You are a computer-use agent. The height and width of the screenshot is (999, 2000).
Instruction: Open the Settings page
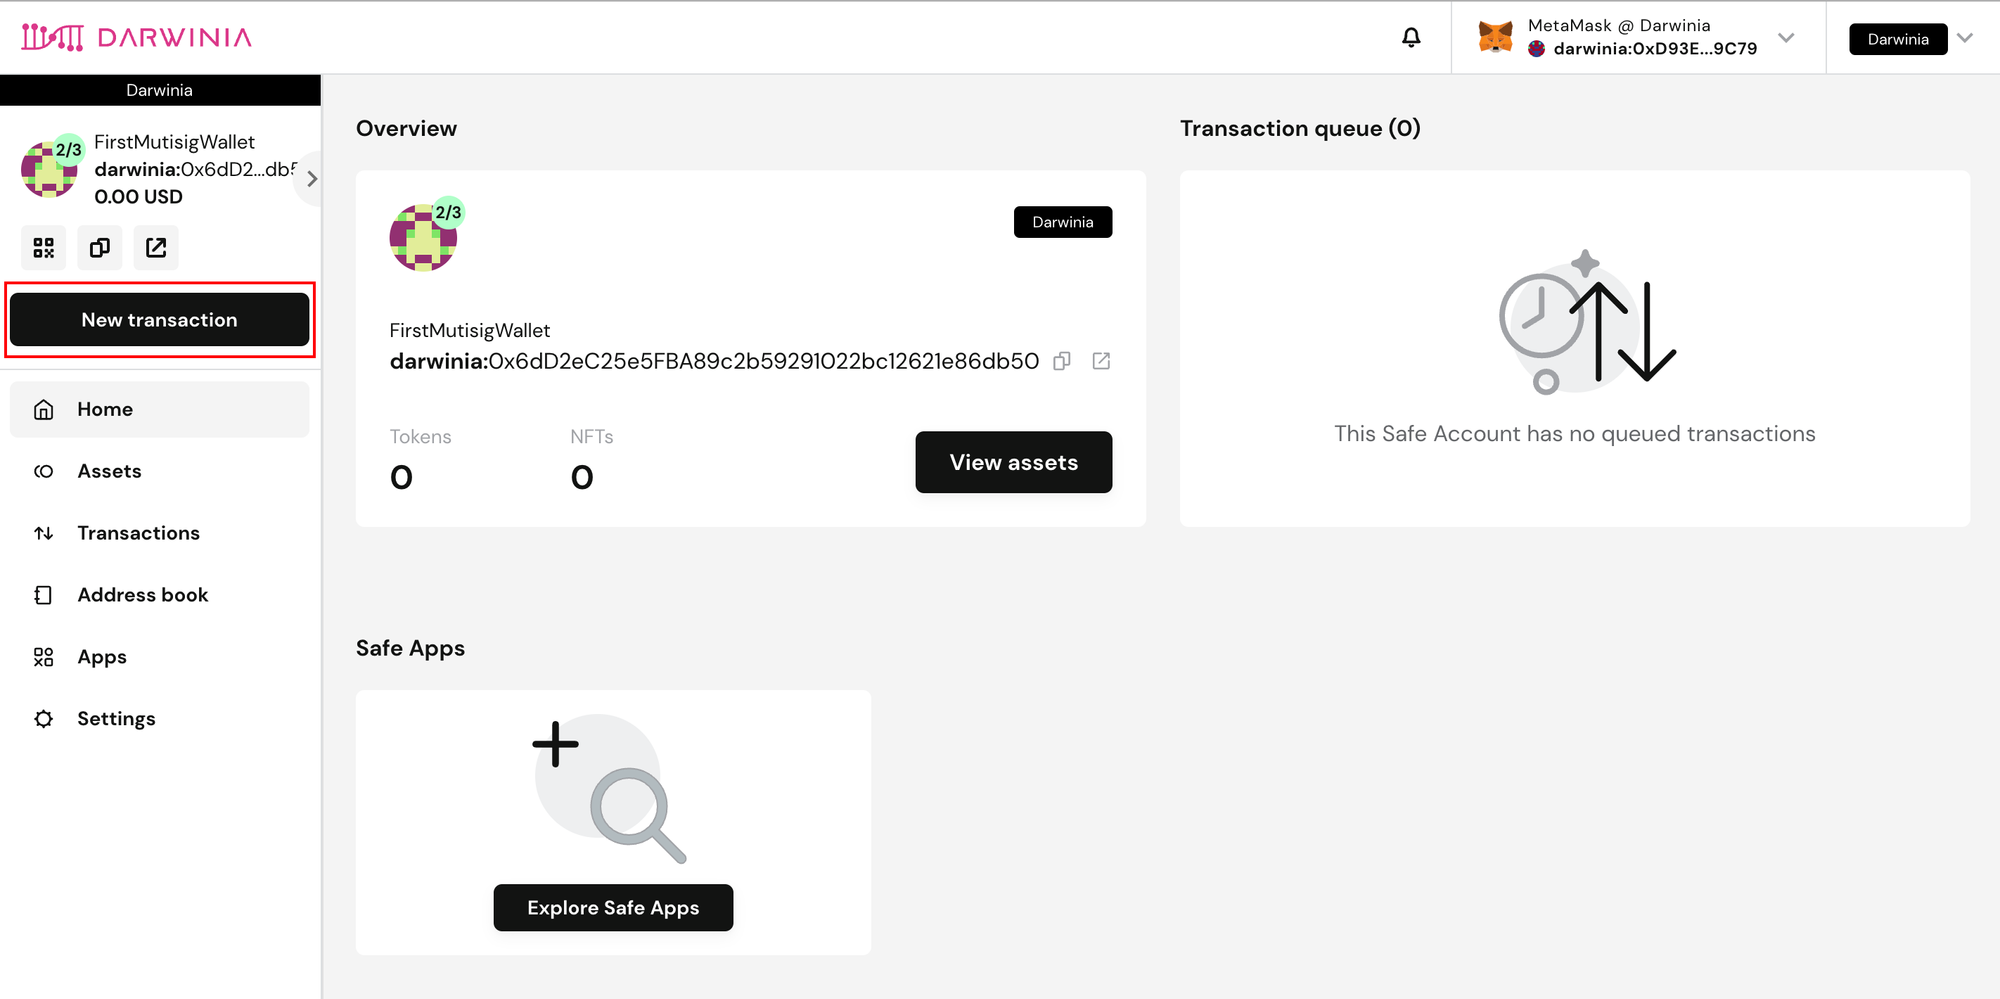click(116, 719)
